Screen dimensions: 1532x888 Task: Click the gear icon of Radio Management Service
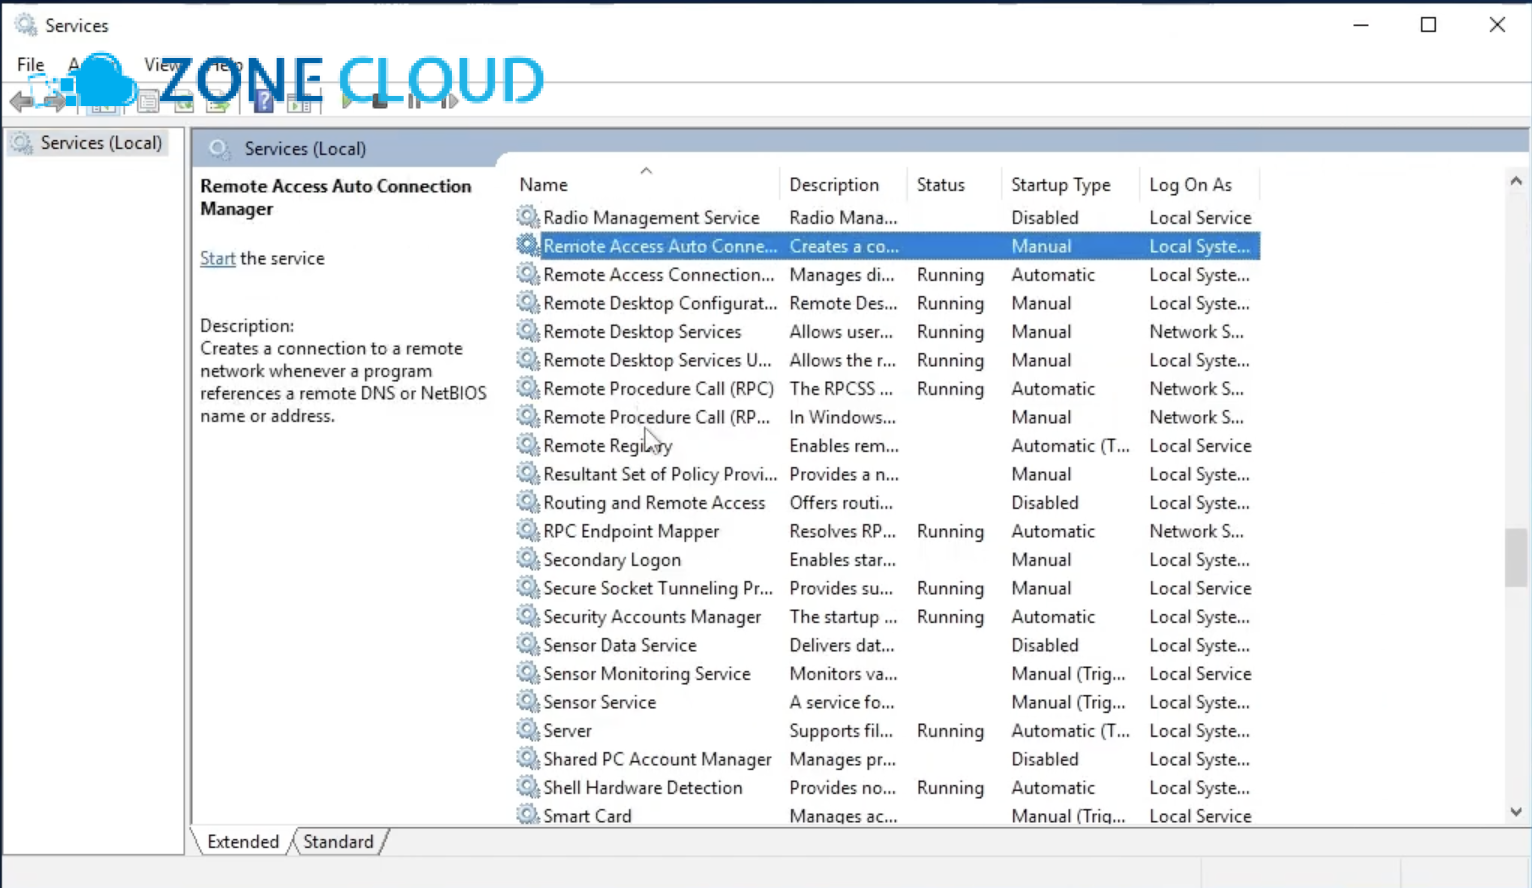[527, 217]
